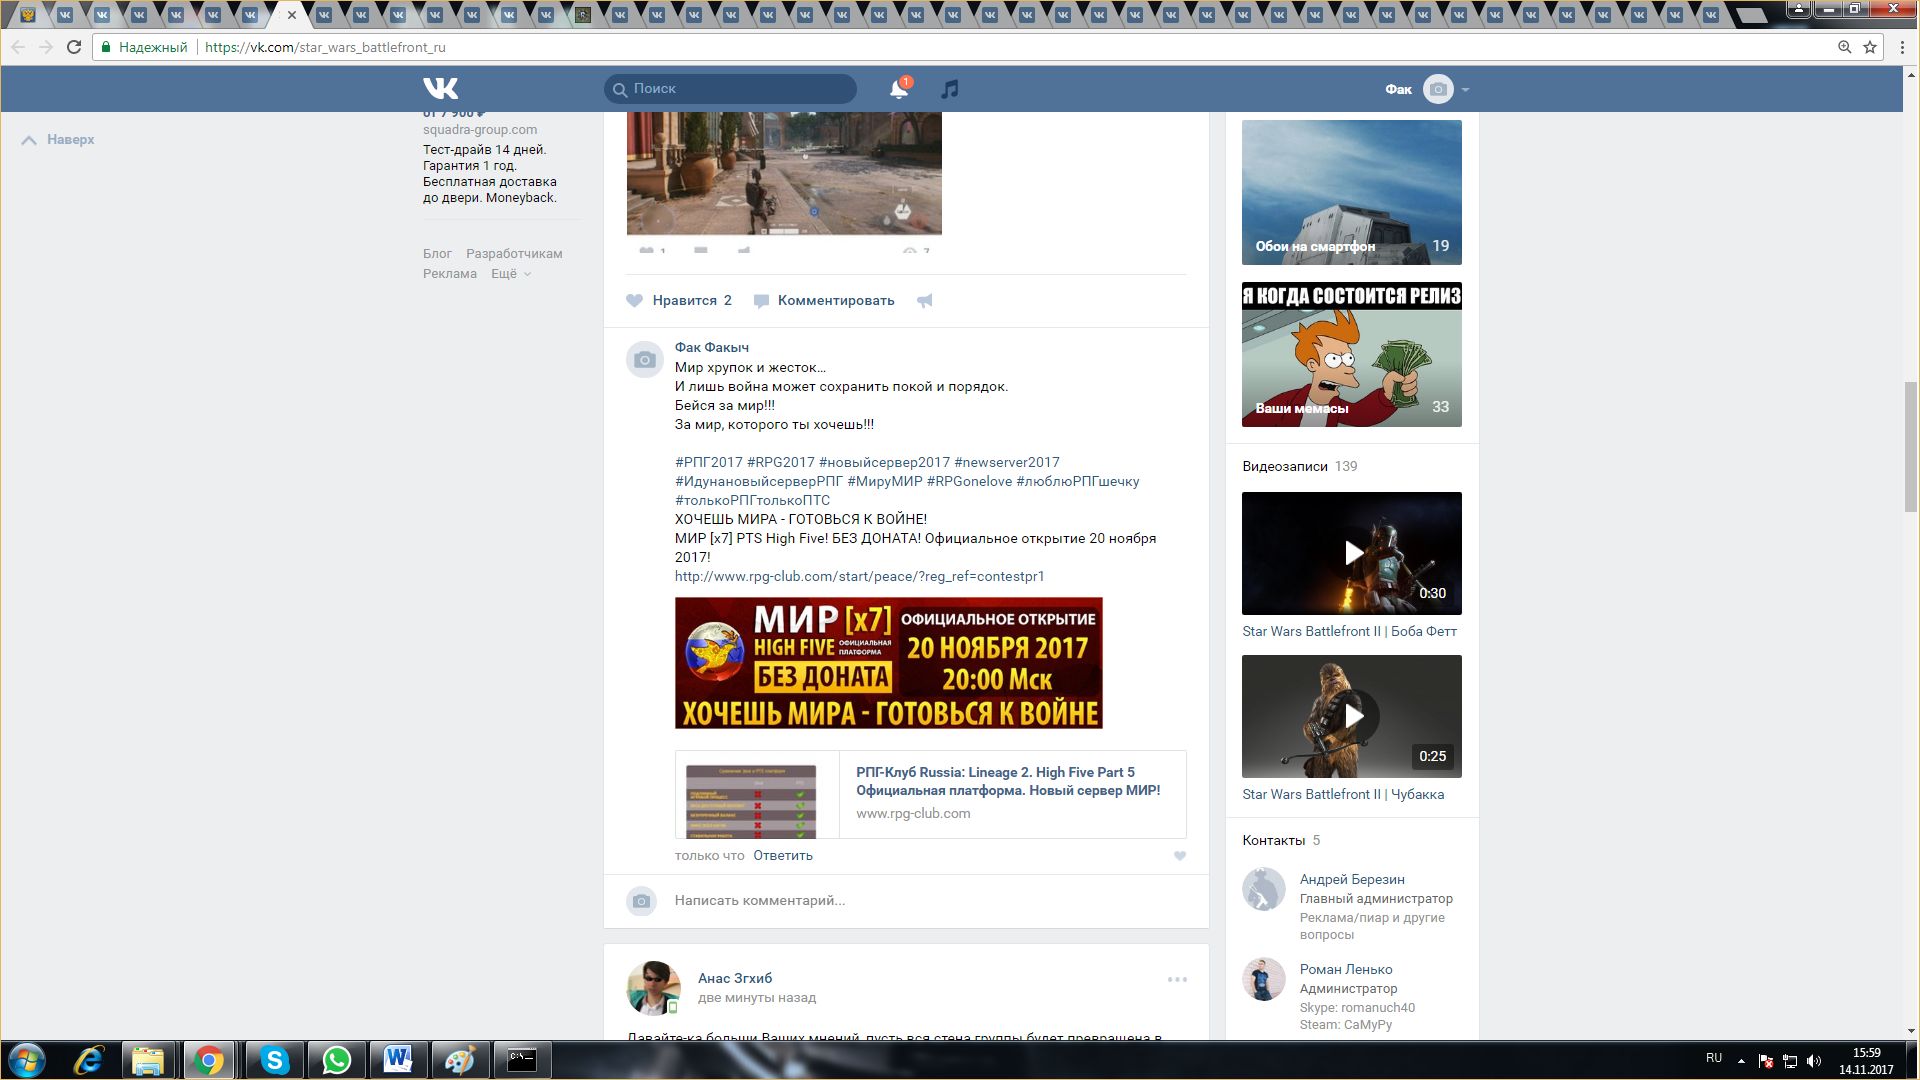Screen dimensions: 1920x1080
Task: Open Обои на смартфон album
Action: pos(1352,192)
